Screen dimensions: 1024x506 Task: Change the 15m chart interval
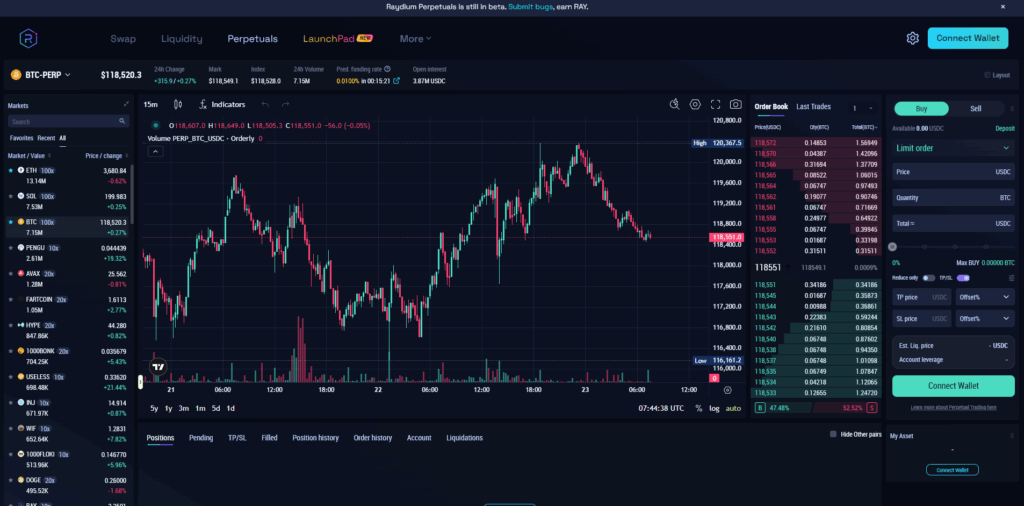point(150,104)
